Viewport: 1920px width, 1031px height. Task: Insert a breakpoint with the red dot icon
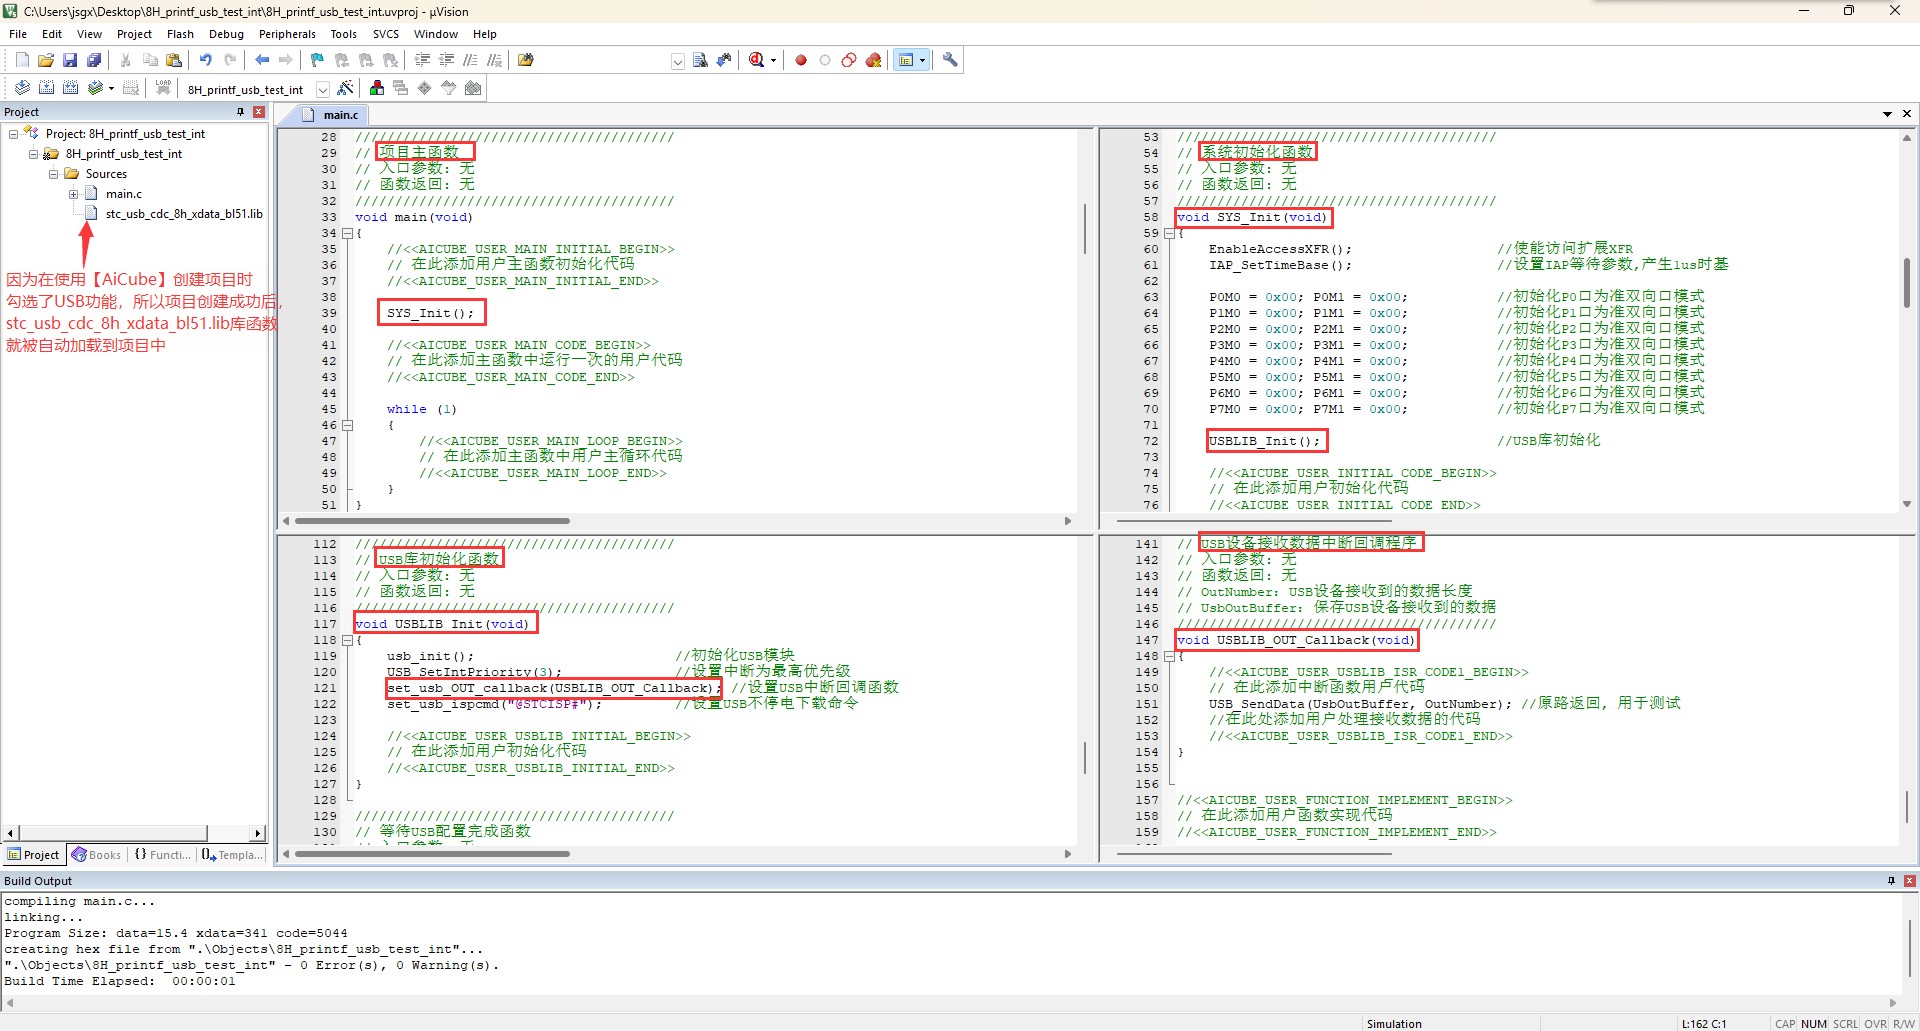pyautogui.click(x=801, y=60)
